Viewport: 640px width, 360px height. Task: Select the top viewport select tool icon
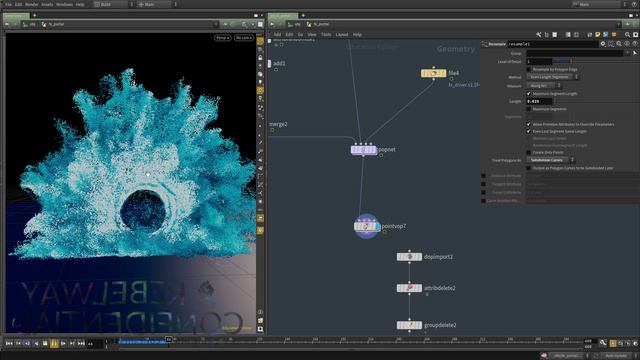[260, 41]
